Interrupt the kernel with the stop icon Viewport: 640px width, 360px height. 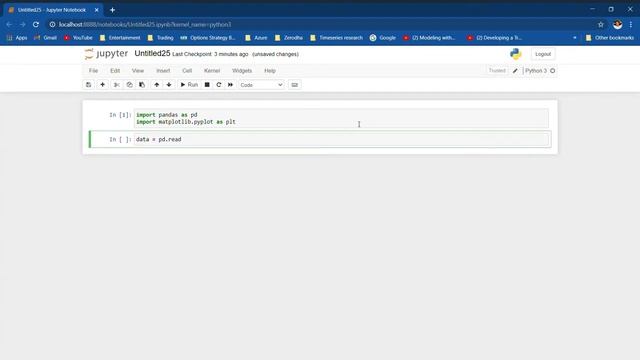(207, 85)
